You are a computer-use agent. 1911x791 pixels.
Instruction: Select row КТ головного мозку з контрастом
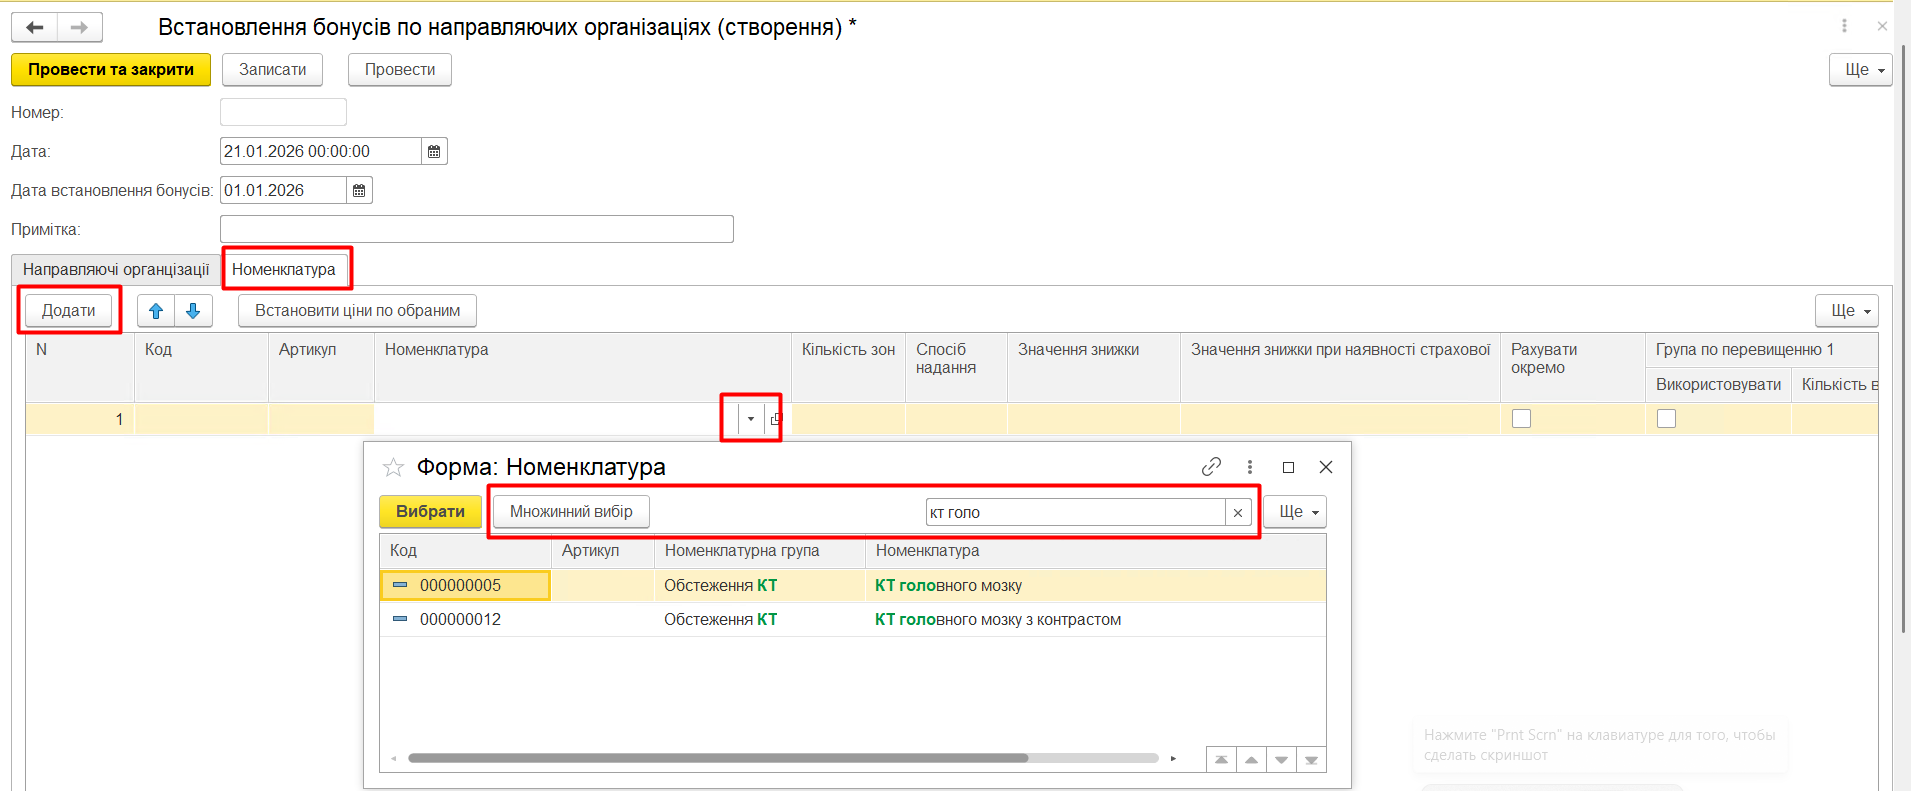[x=997, y=620]
